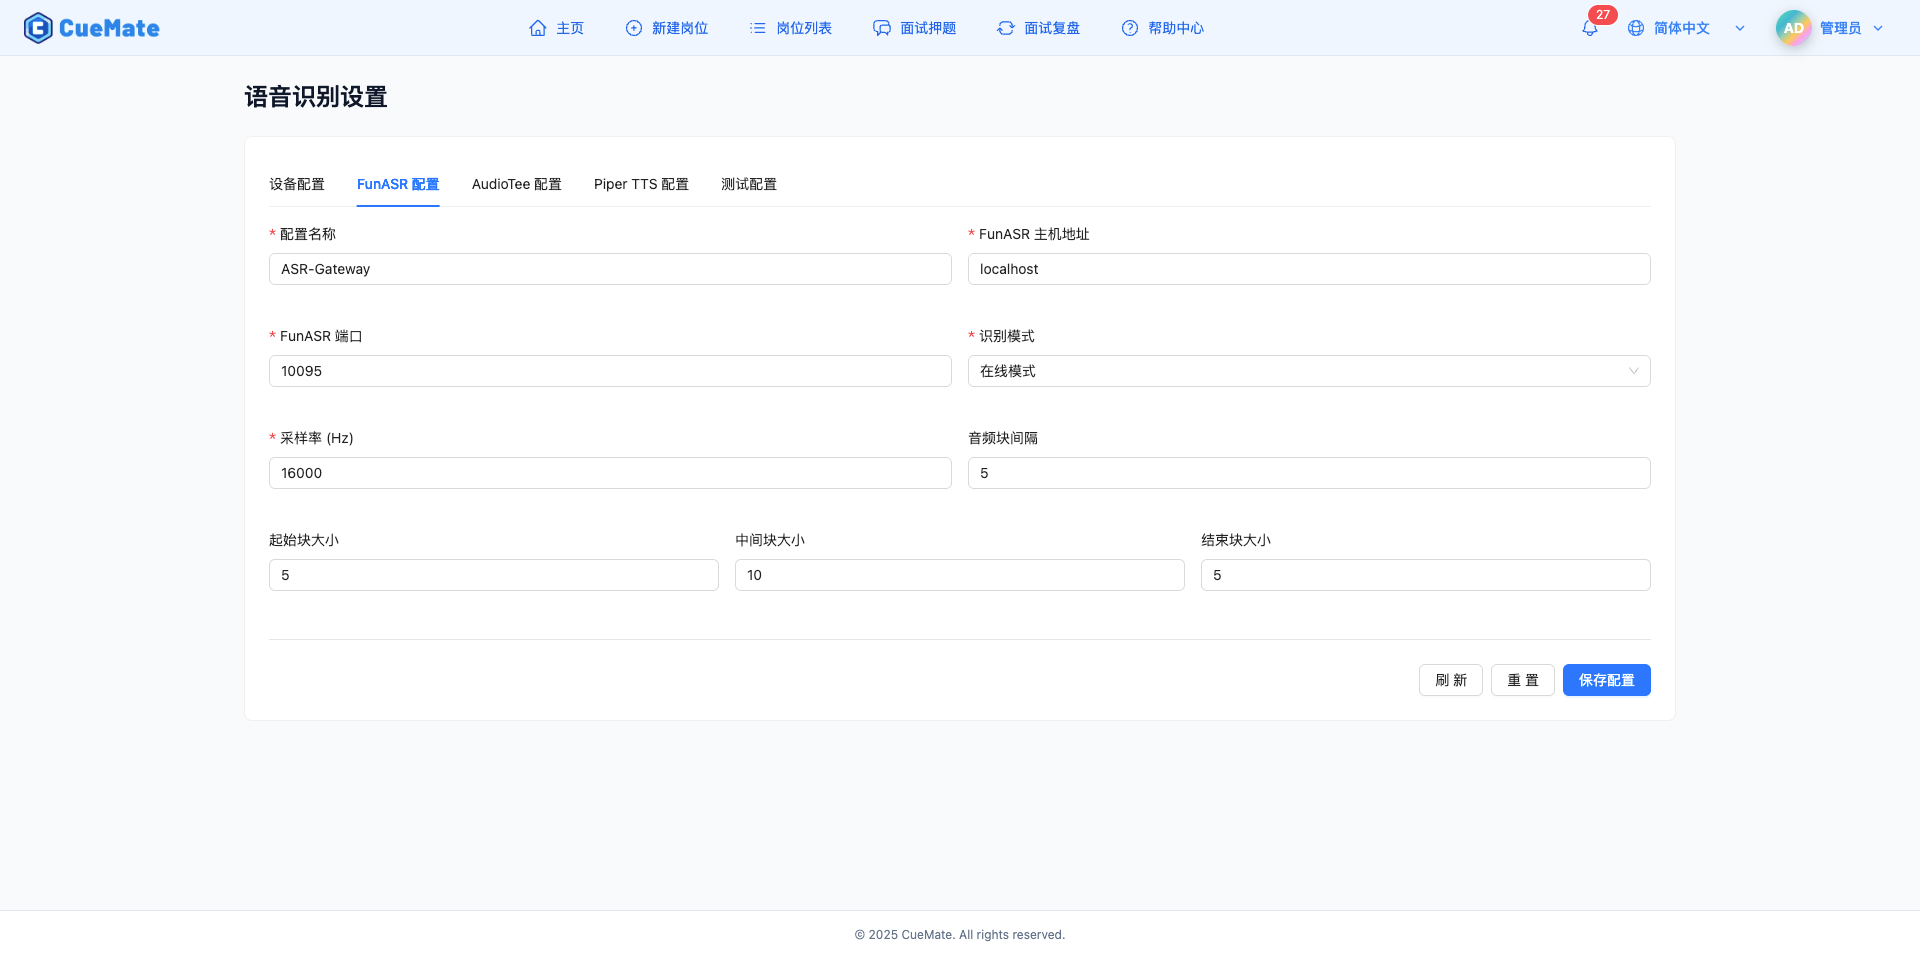The height and width of the screenshot is (958, 1920).
Task: Select the home icon beside 主页
Action: (536, 28)
